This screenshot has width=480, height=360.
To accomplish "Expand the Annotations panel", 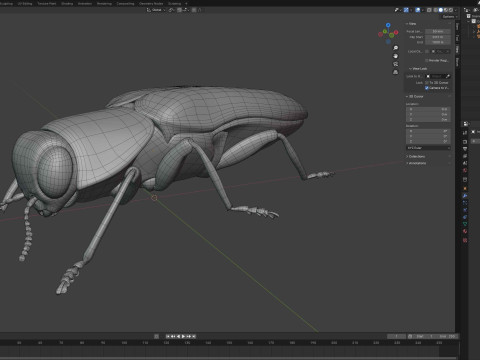I will point(416,163).
